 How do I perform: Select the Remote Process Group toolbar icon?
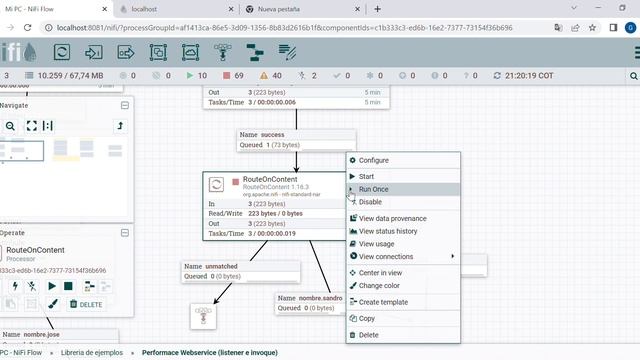tap(190, 52)
